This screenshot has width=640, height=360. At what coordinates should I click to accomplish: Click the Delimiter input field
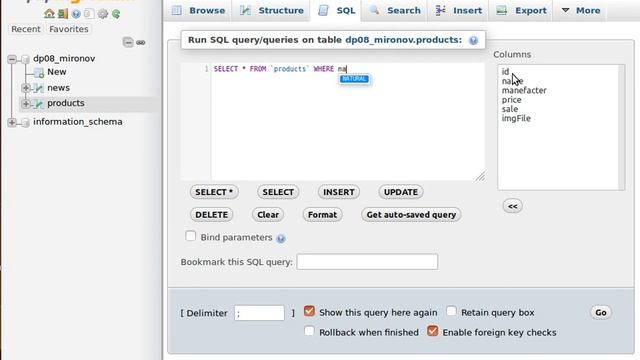coord(259,313)
